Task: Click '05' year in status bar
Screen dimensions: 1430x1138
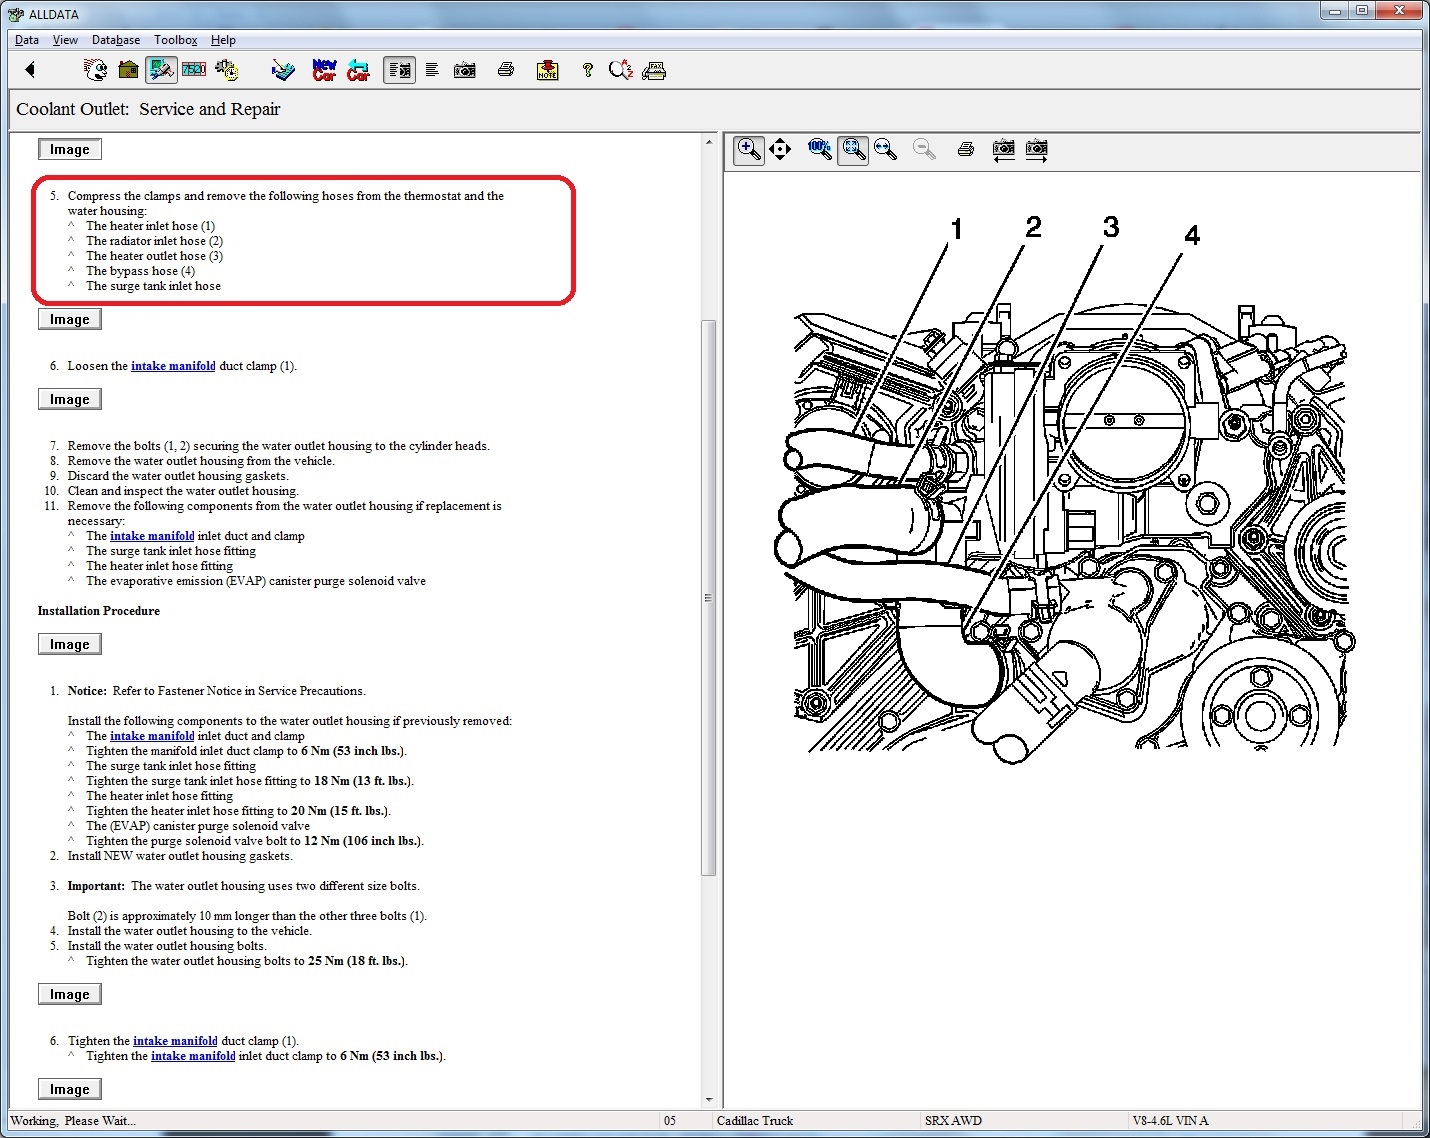Action: [x=670, y=1121]
